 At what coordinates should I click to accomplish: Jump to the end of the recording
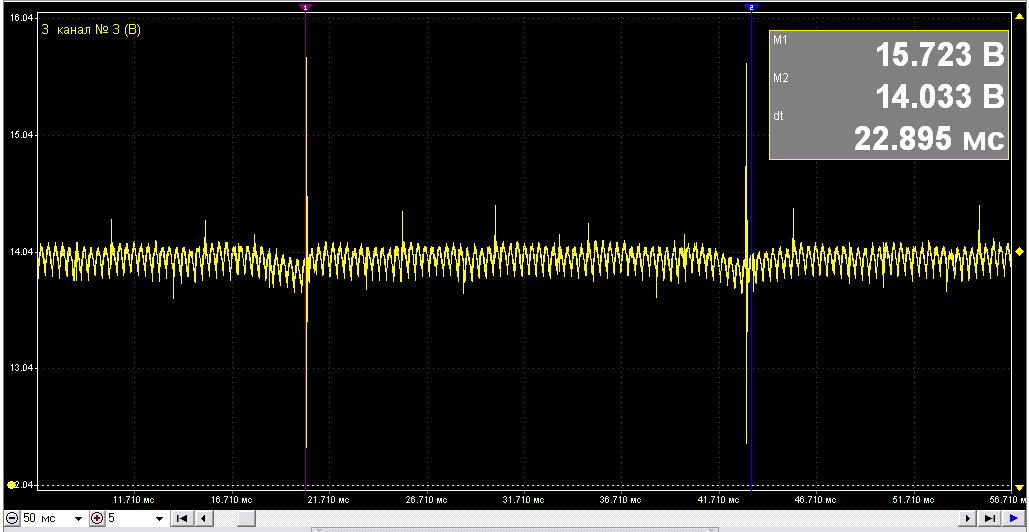[x=988, y=519]
